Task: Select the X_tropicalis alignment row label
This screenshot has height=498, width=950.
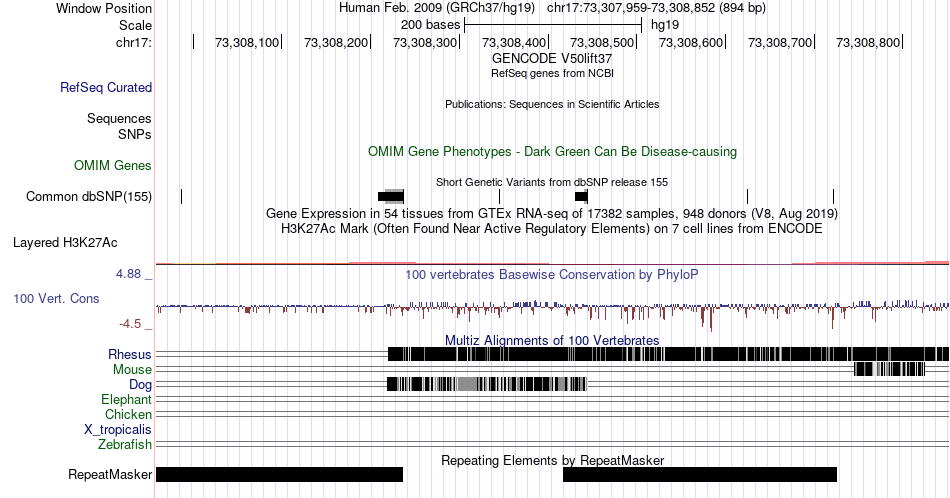Action: (118, 430)
